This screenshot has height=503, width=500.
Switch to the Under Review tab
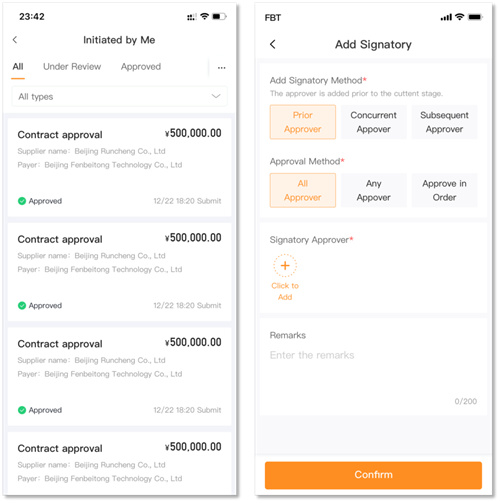click(72, 67)
